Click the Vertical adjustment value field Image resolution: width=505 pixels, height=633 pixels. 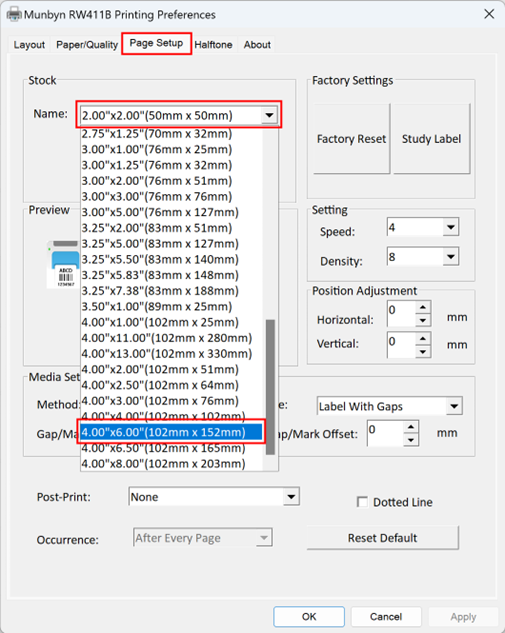[401, 345]
